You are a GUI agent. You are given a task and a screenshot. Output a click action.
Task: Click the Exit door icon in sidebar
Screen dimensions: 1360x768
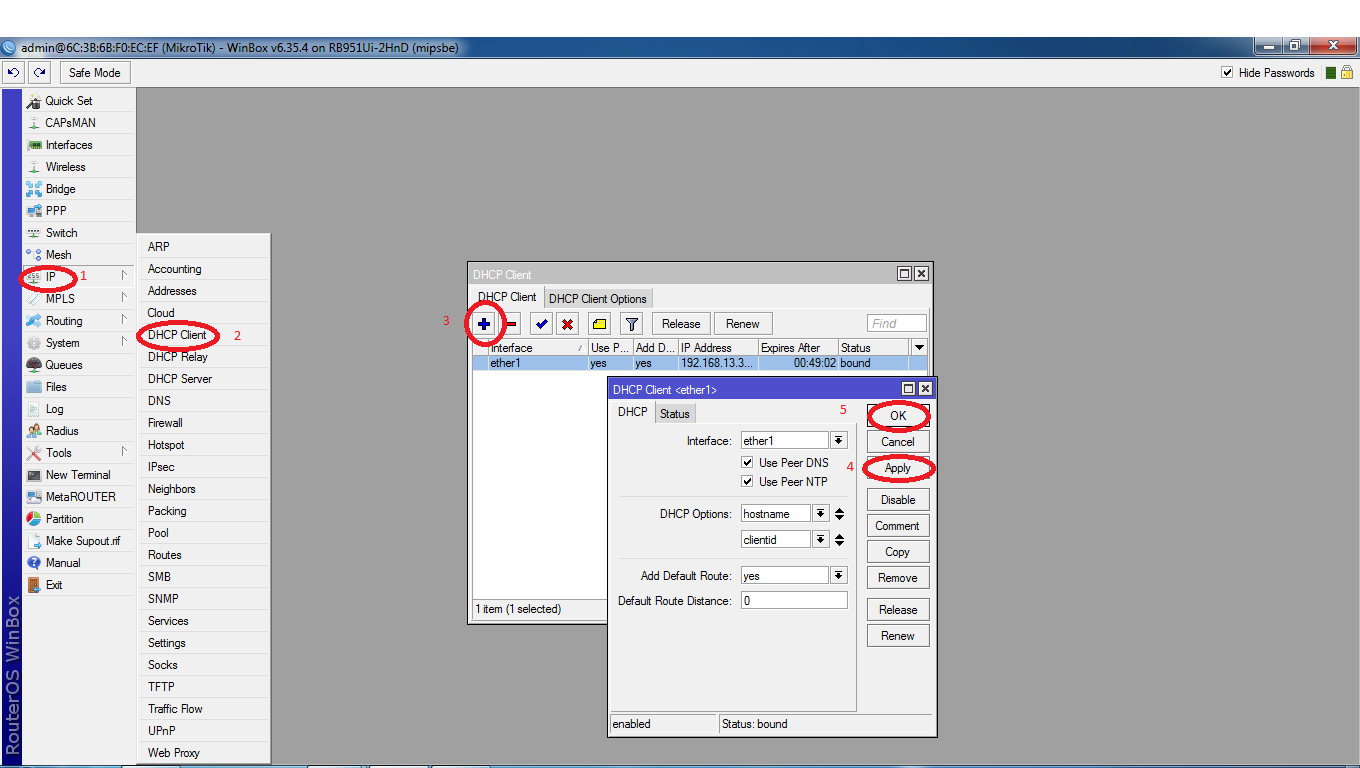coord(34,585)
